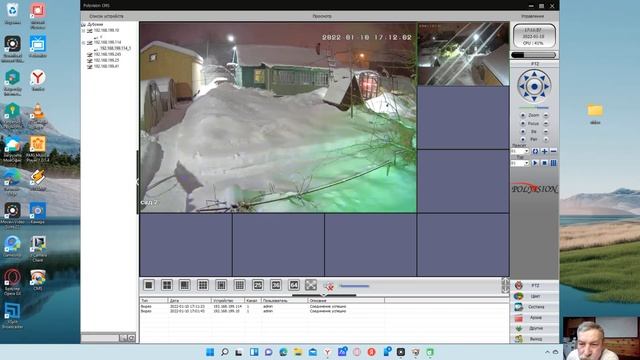Click the plus button left of Zoom
640x360 pixels.
(523, 116)
